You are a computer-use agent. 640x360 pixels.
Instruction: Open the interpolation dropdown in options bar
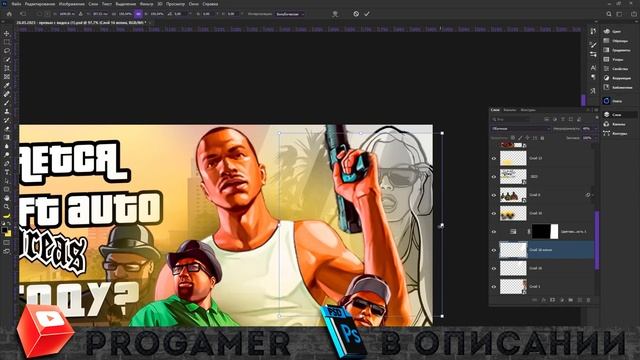(290, 14)
